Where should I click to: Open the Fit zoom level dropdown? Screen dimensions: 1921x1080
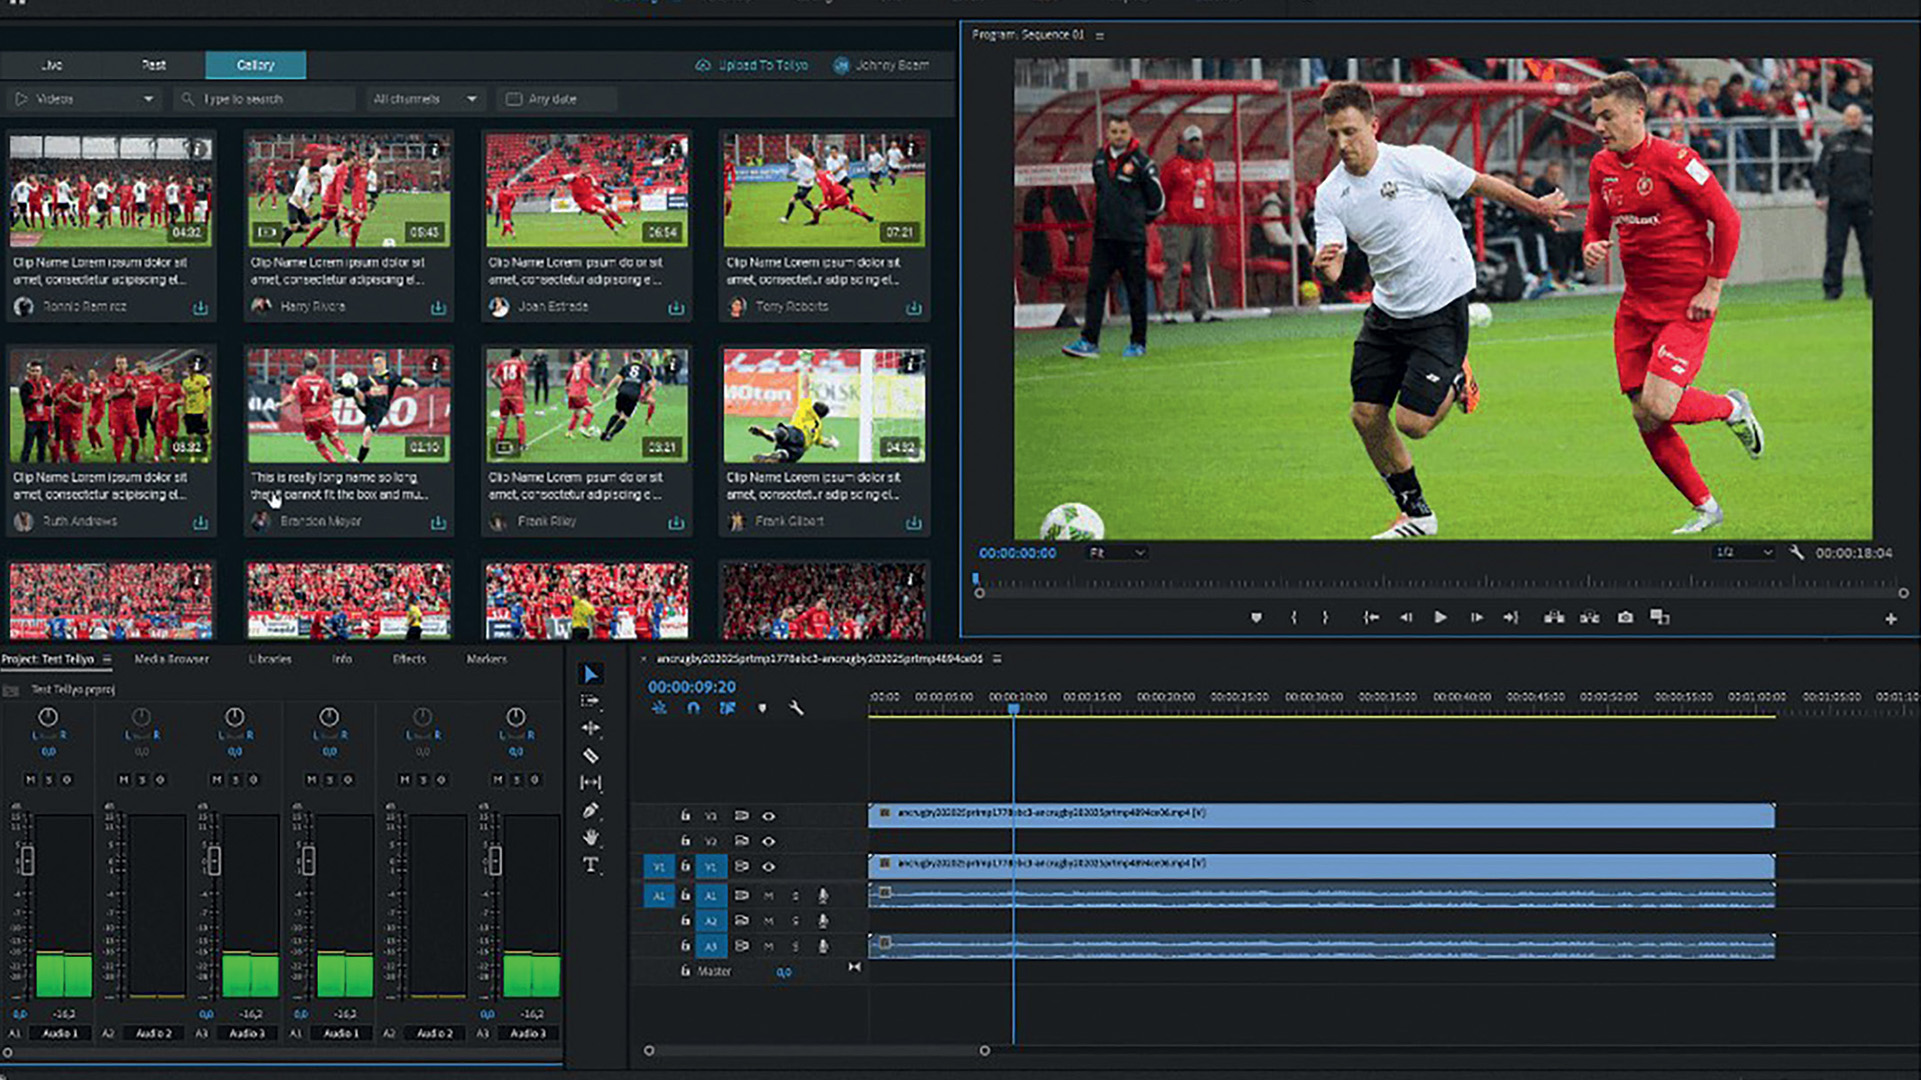(1116, 553)
